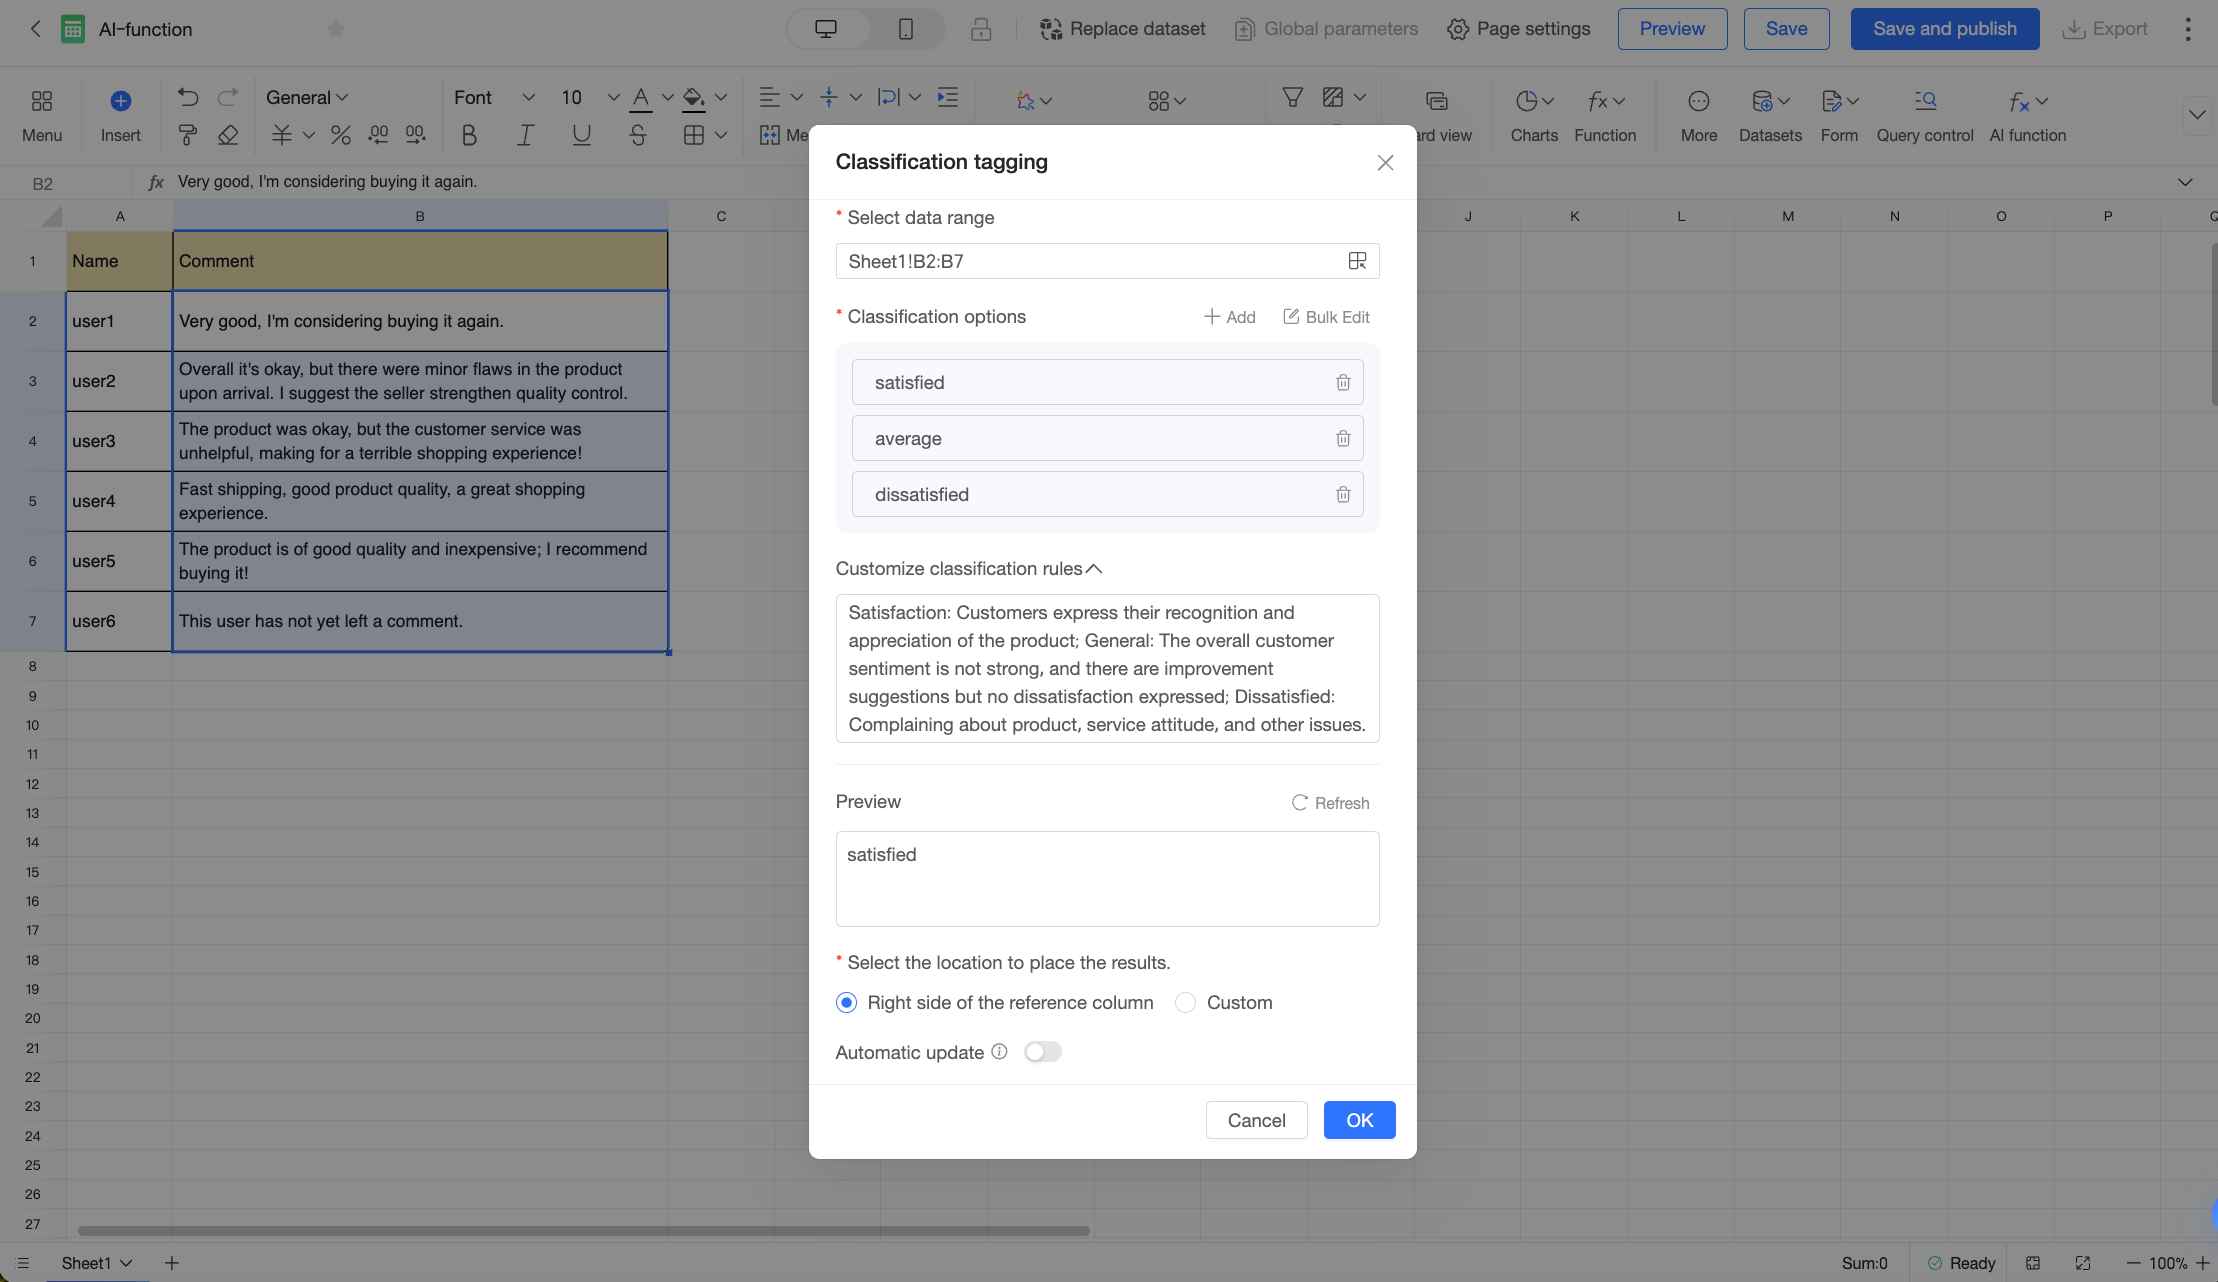Image resolution: width=2218 pixels, height=1282 pixels.
Task: Delete the 'dissatisfied' classification option
Action: click(x=1343, y=494)
